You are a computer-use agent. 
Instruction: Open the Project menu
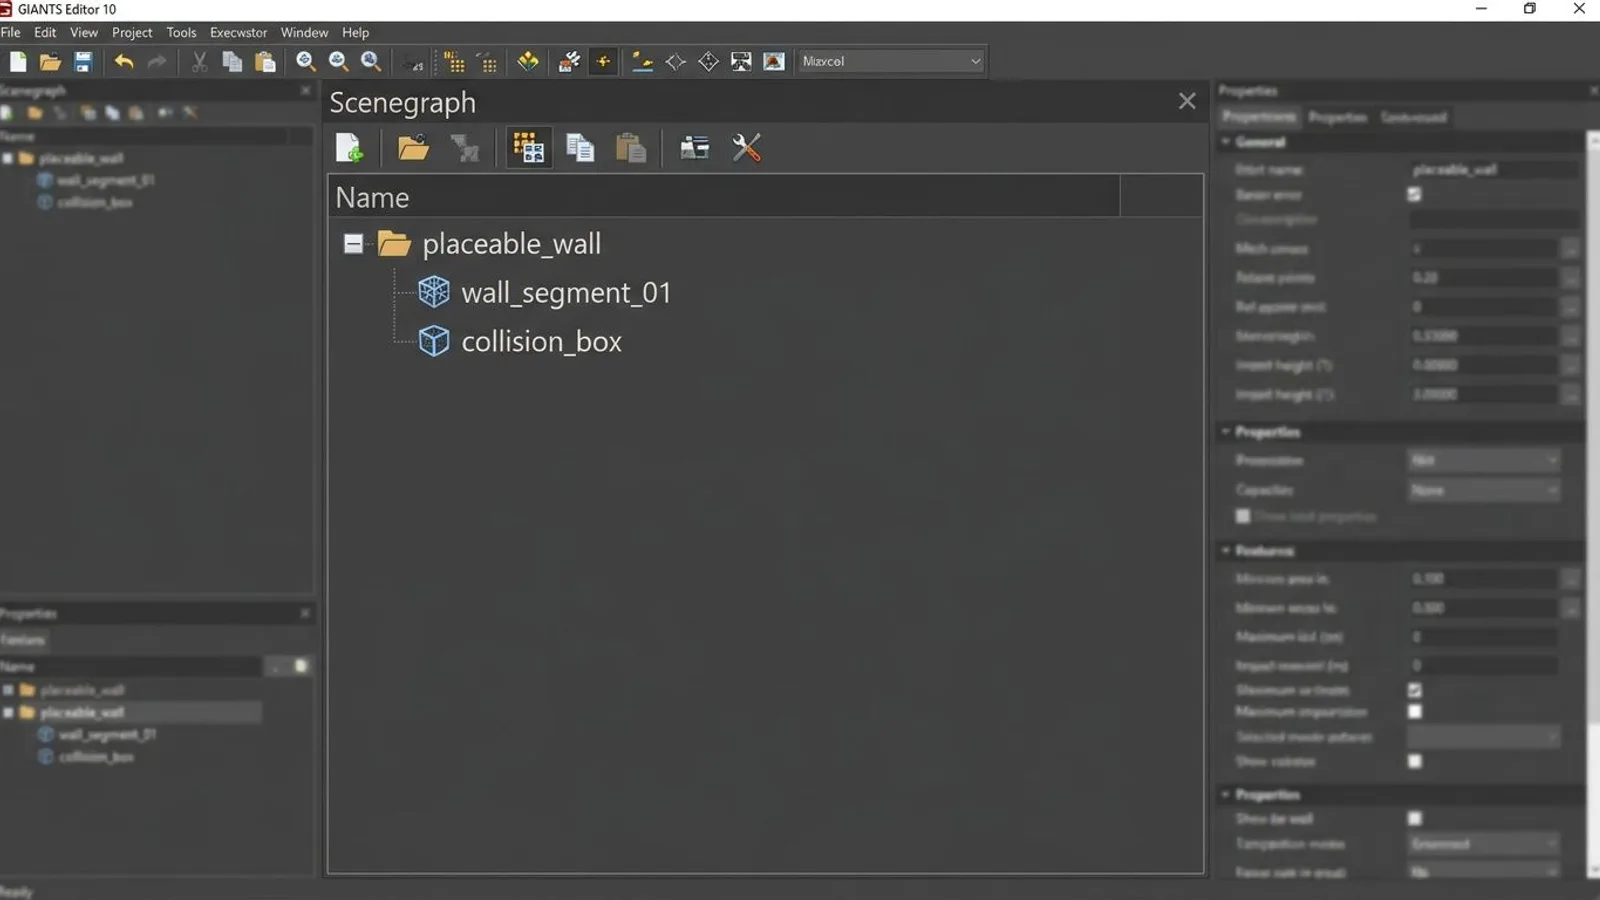[132, 33]
